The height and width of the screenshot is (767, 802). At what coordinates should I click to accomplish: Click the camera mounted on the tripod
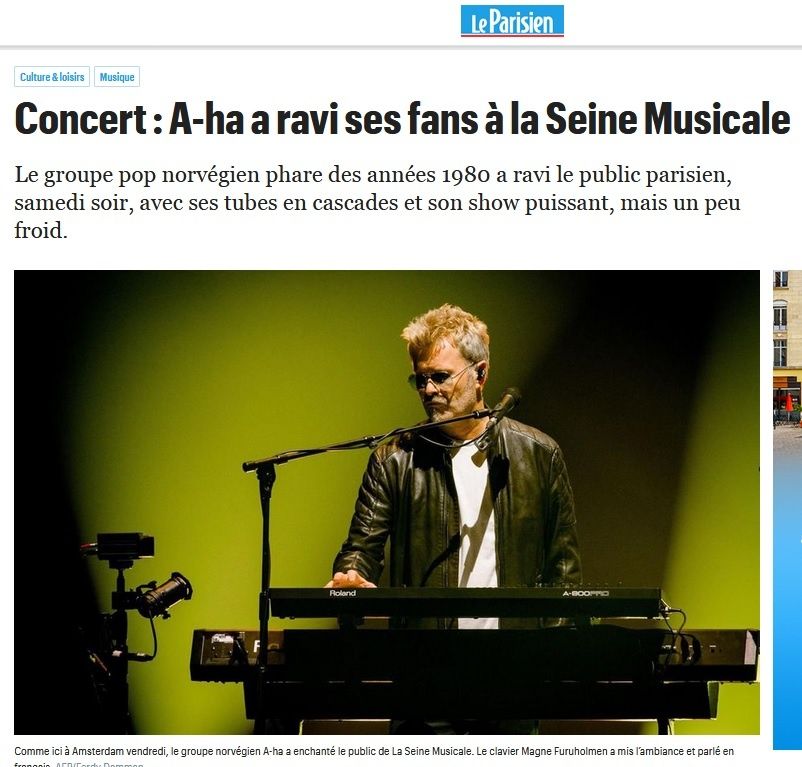125,547
